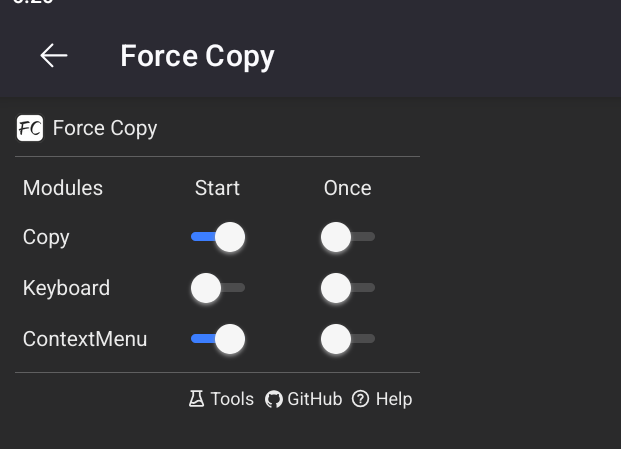Open the Help link text
Viewport: 621px width, 449px height.
tap(394, 399)
